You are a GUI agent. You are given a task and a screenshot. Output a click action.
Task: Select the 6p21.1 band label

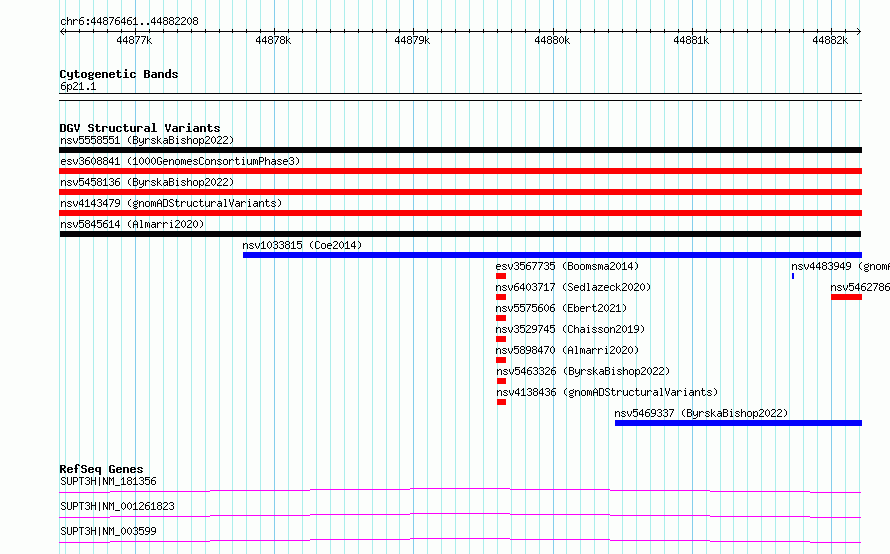tap(78, 86)
